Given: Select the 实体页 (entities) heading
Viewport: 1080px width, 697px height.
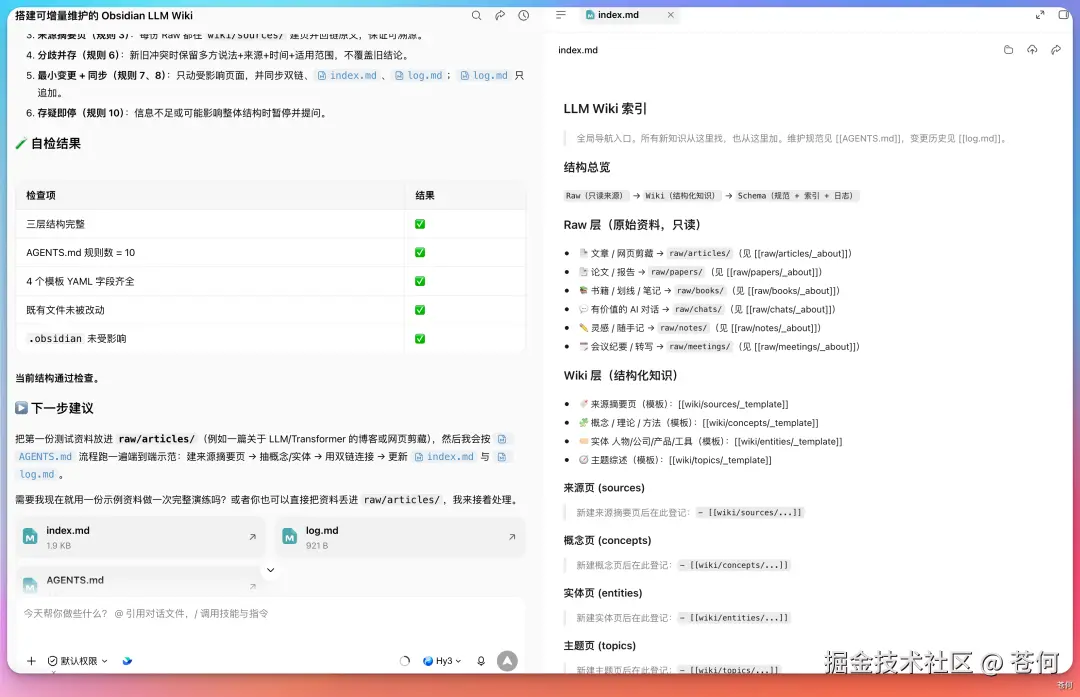Looking at the screenshot, I should [x=603, y=593].
